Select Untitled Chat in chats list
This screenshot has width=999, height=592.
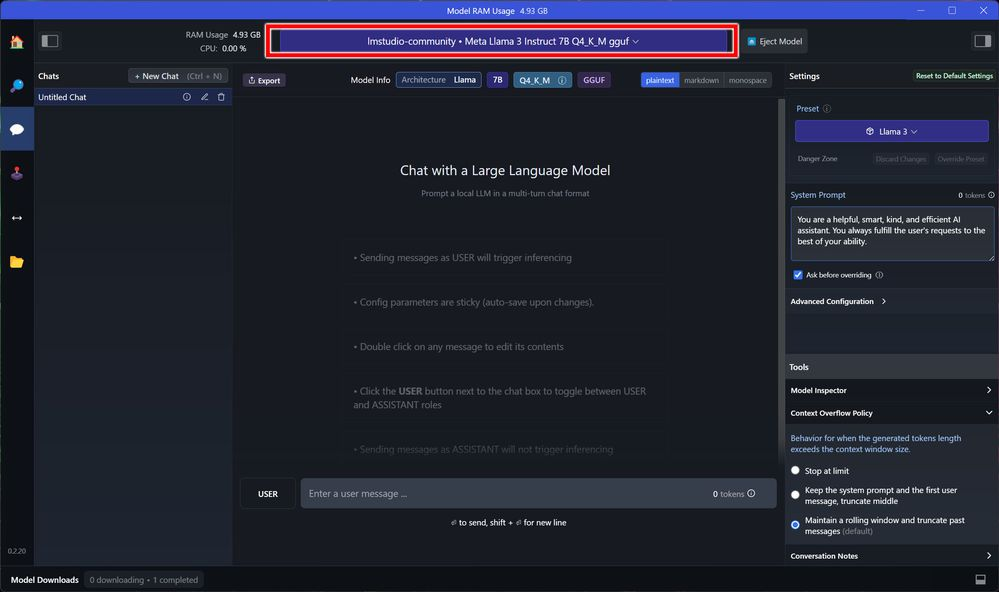132,97
